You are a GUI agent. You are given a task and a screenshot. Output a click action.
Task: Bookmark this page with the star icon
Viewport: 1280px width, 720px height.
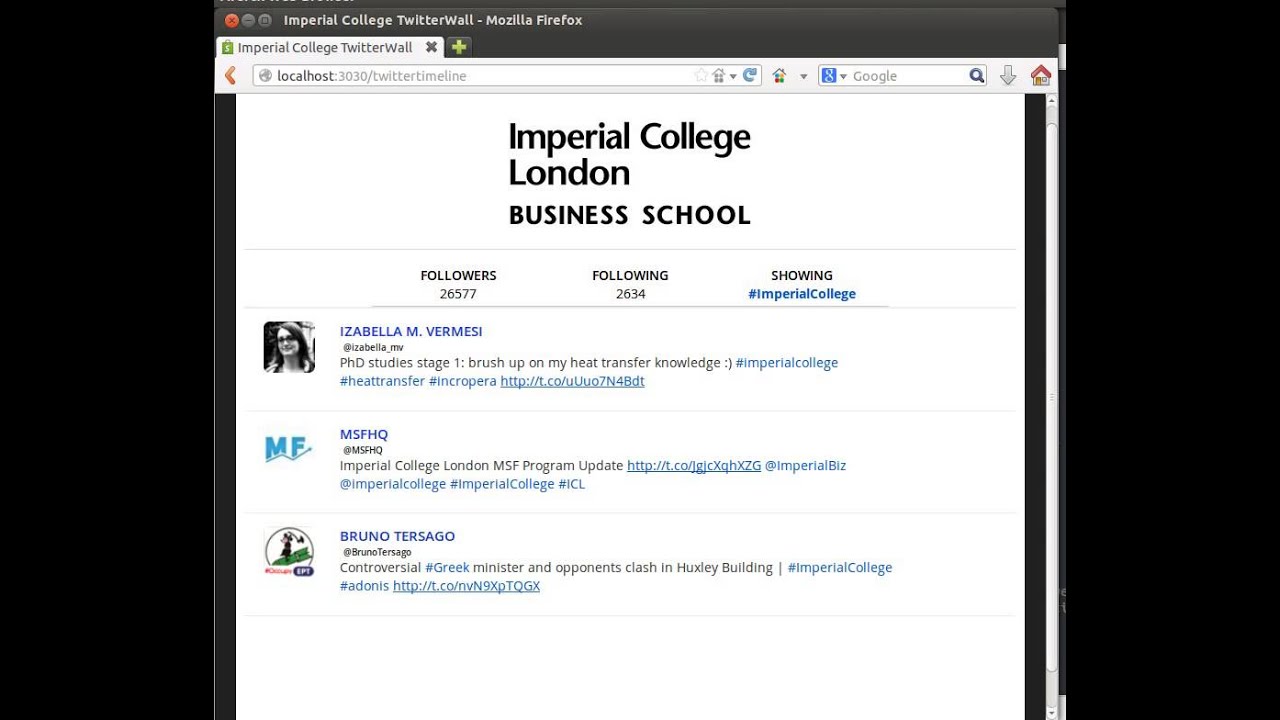tap(701, 76)
